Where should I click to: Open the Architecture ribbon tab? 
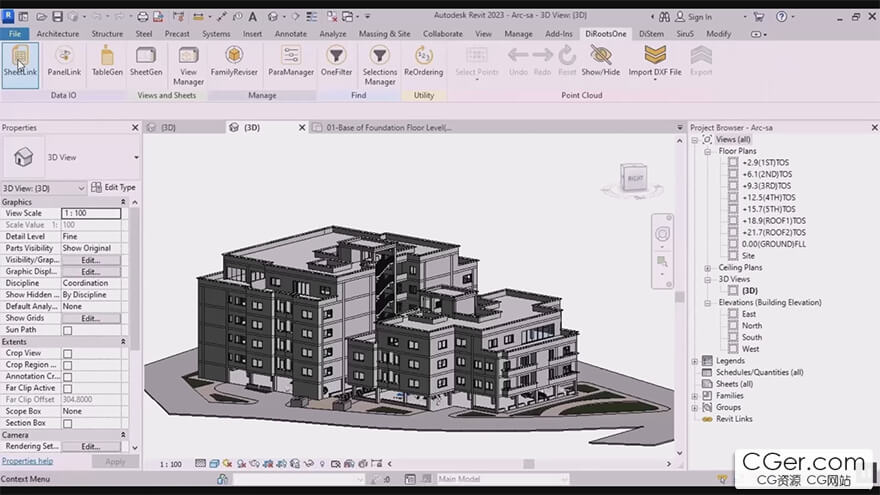click(x=58, y=34)
